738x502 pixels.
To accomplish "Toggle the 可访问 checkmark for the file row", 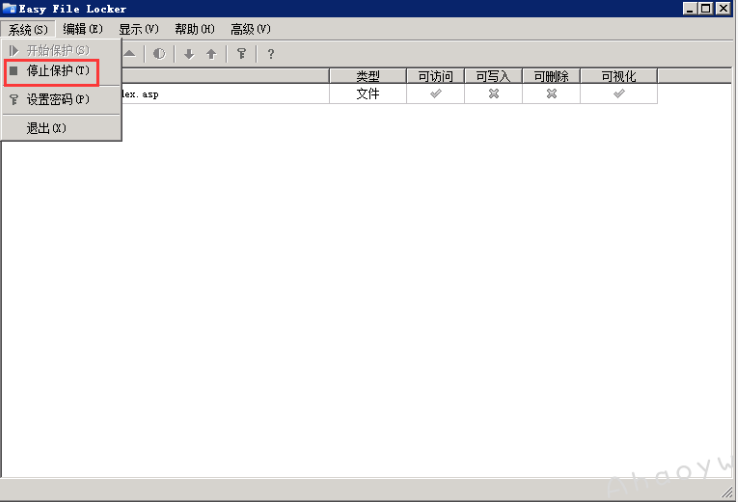I will [x=435, y=94].
